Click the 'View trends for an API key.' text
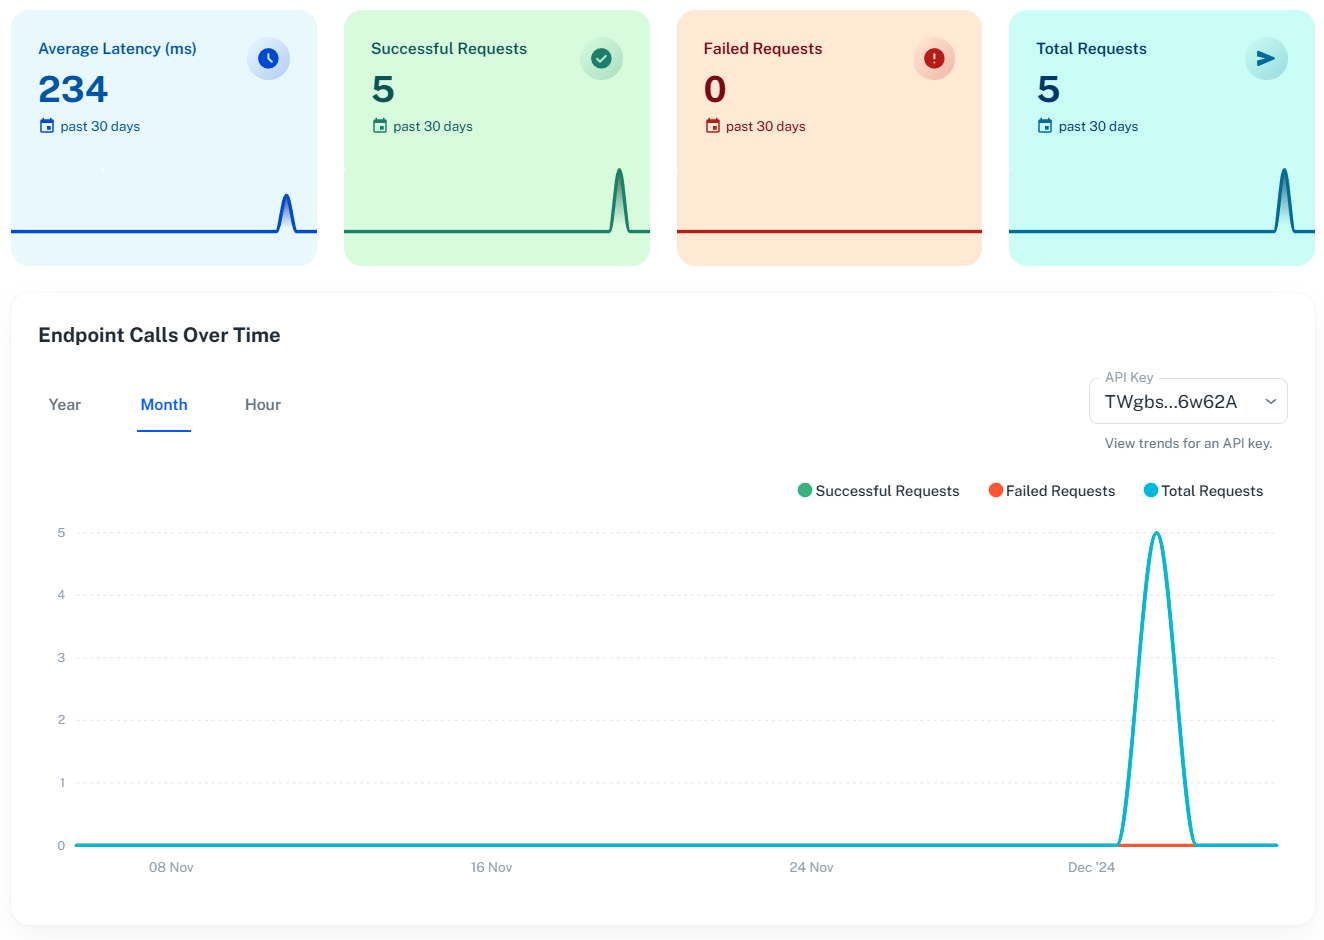The height and width of the screenshot is (940, 1324). click(1188, 443)
